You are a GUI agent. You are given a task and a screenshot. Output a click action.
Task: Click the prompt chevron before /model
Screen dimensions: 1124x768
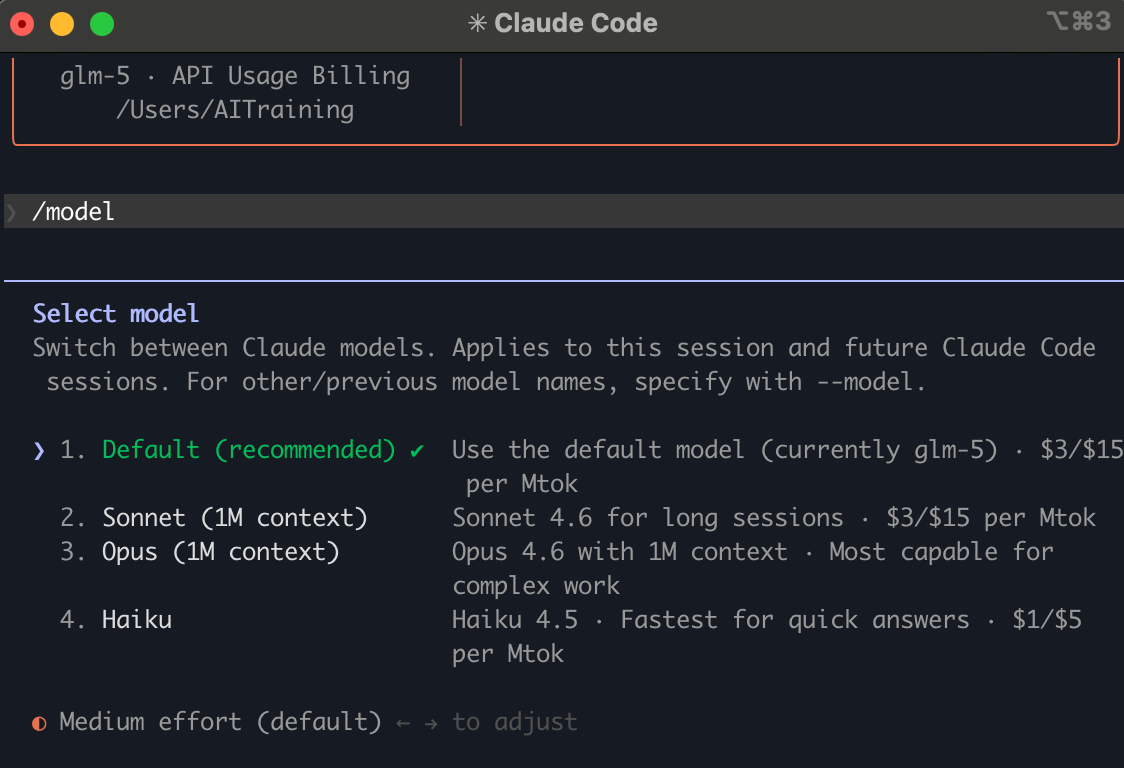pos(12,212)
